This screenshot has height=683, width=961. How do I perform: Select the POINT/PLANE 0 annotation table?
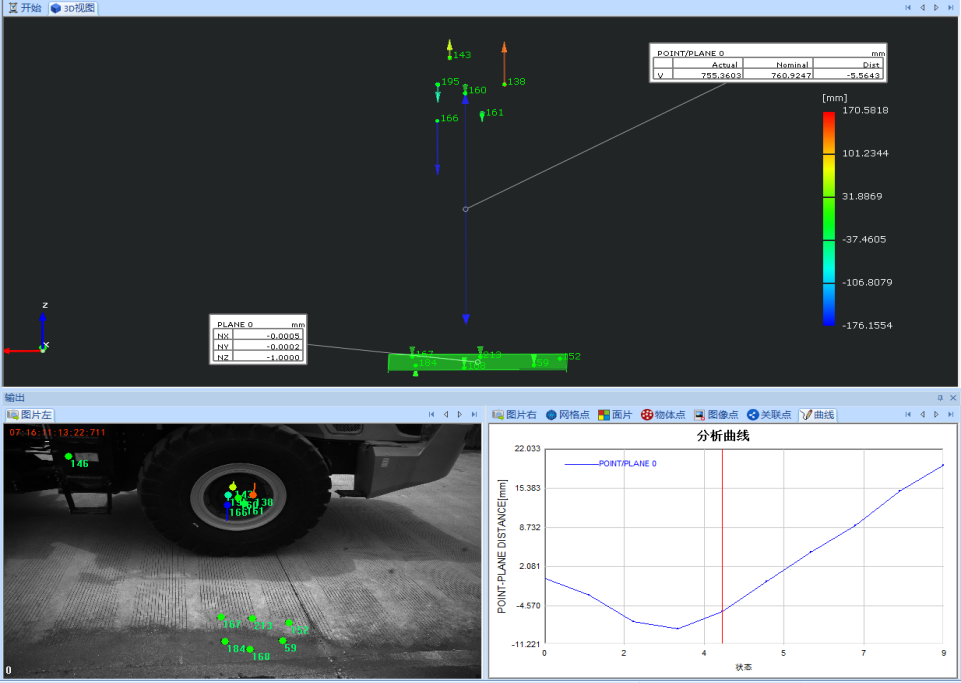coord(767,63)
